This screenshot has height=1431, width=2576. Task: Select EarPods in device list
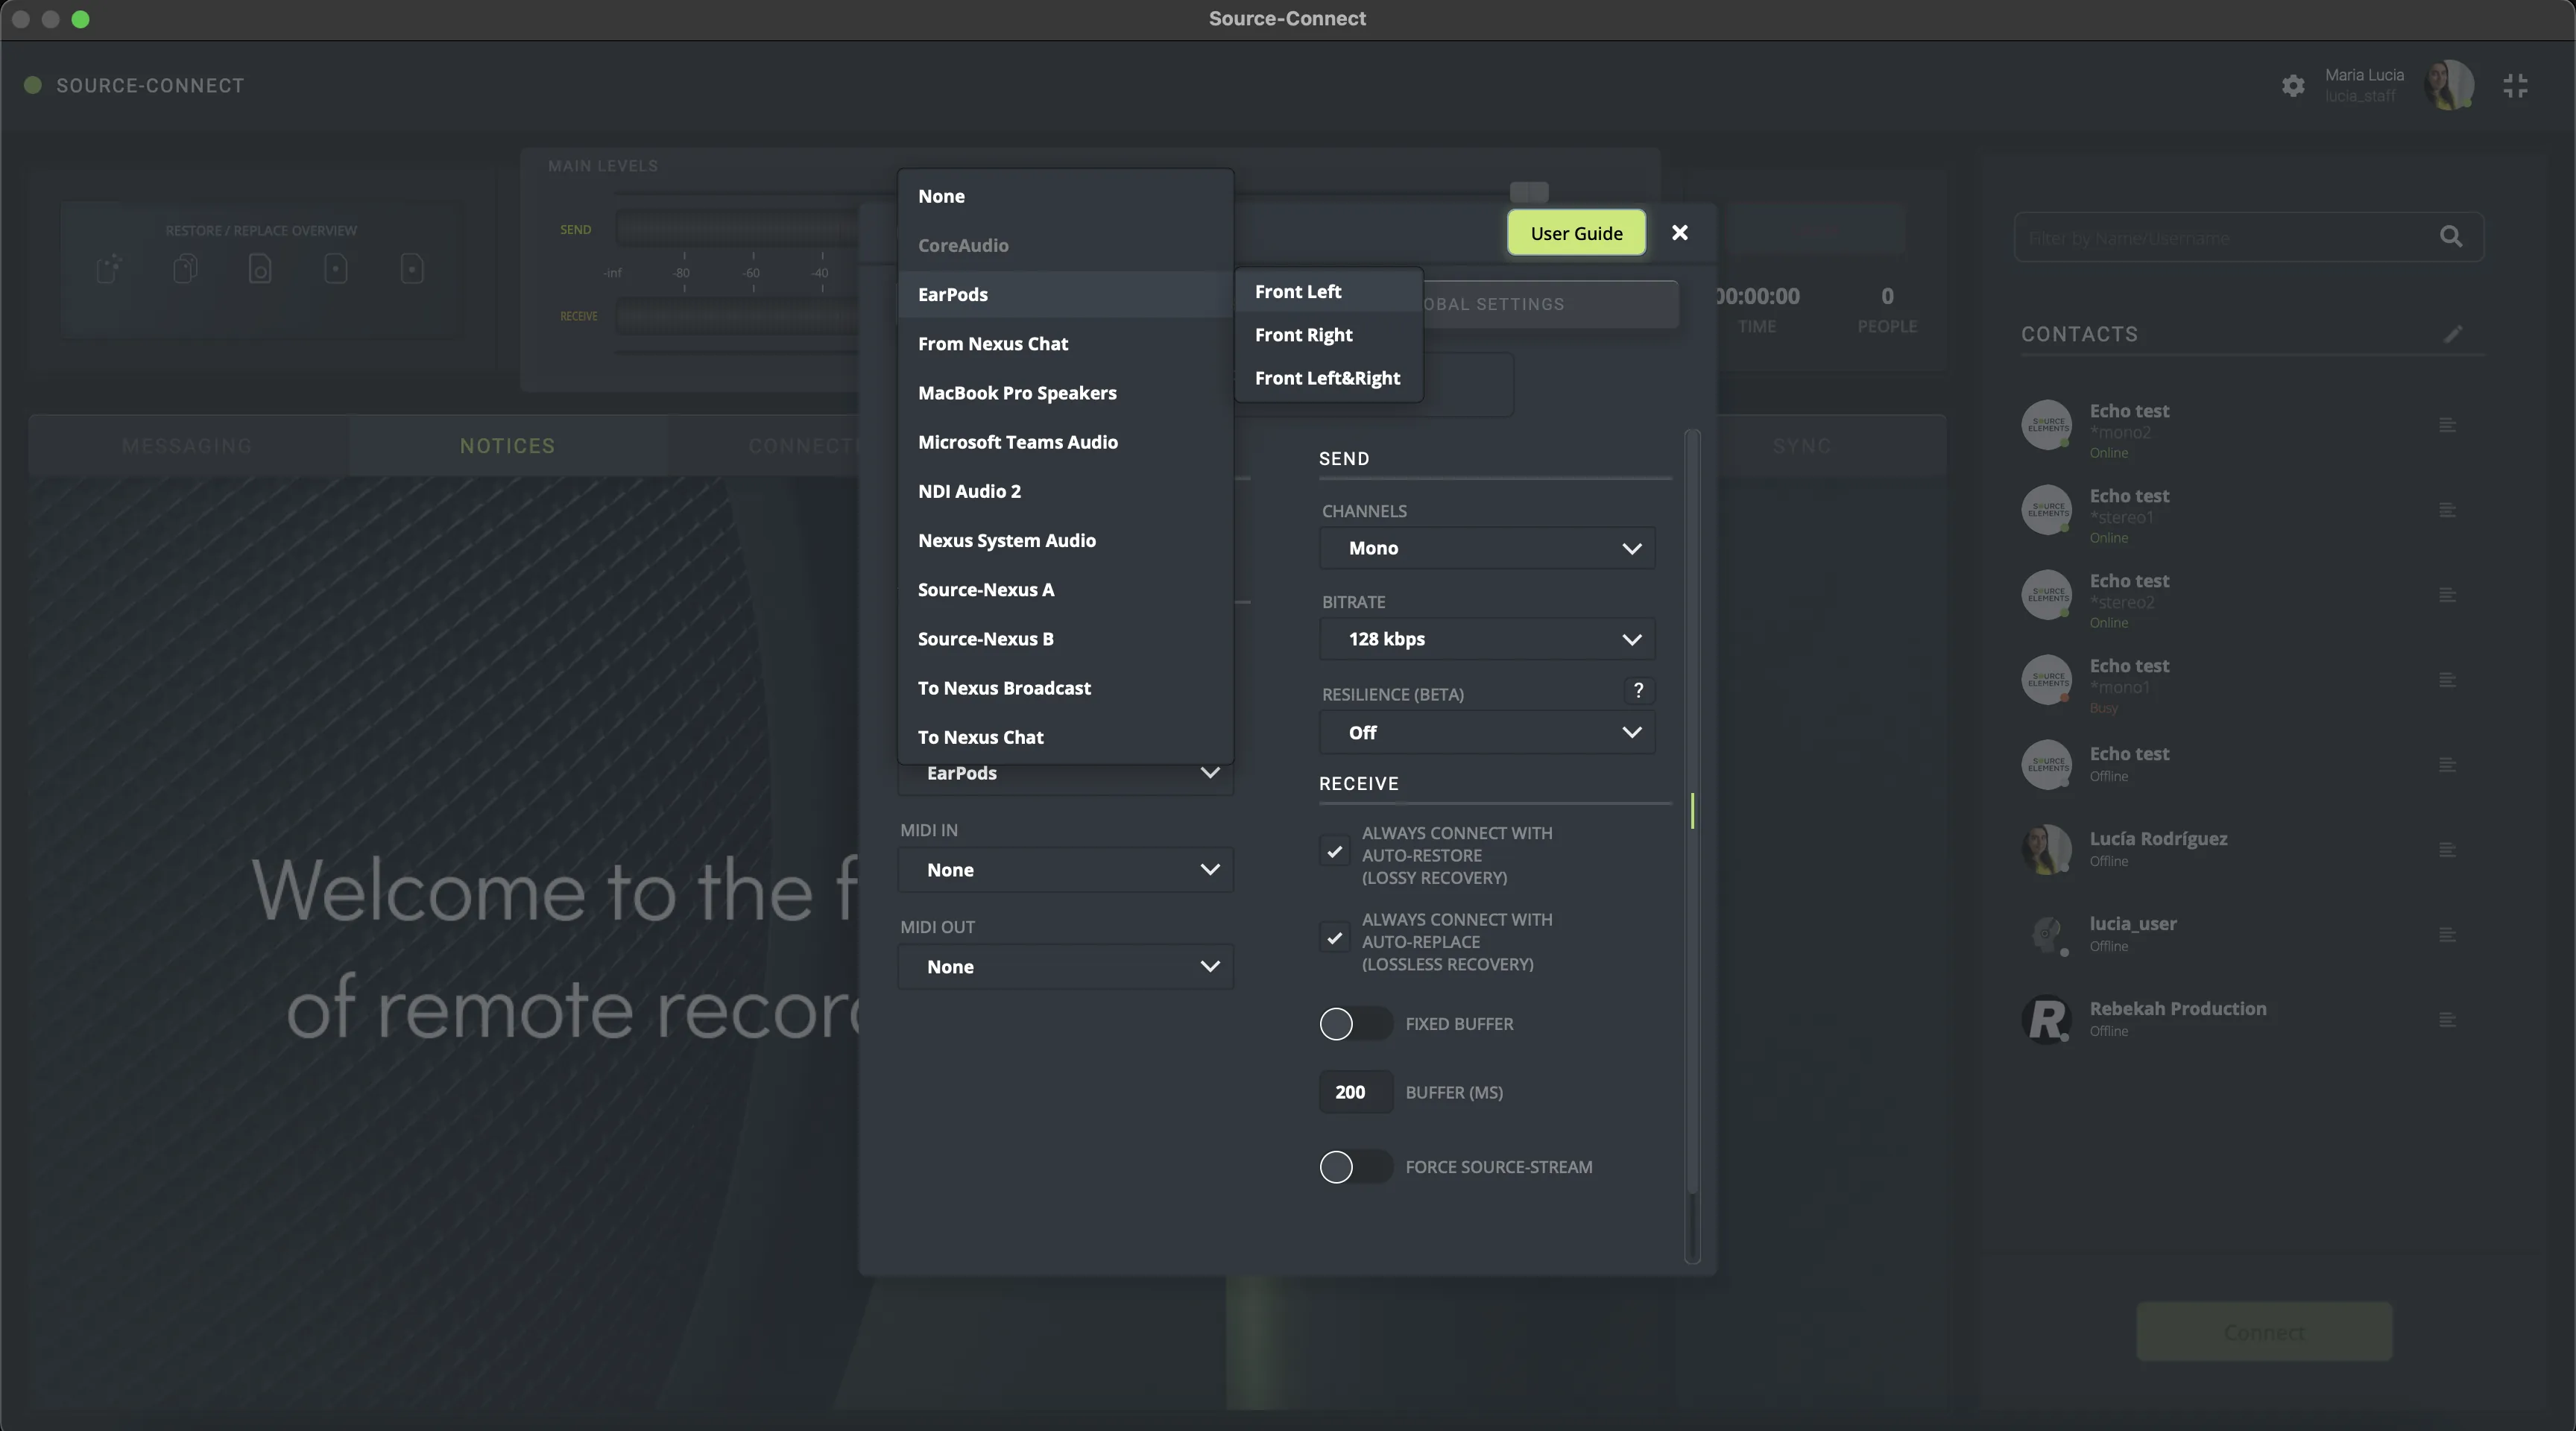point(1066,294)
